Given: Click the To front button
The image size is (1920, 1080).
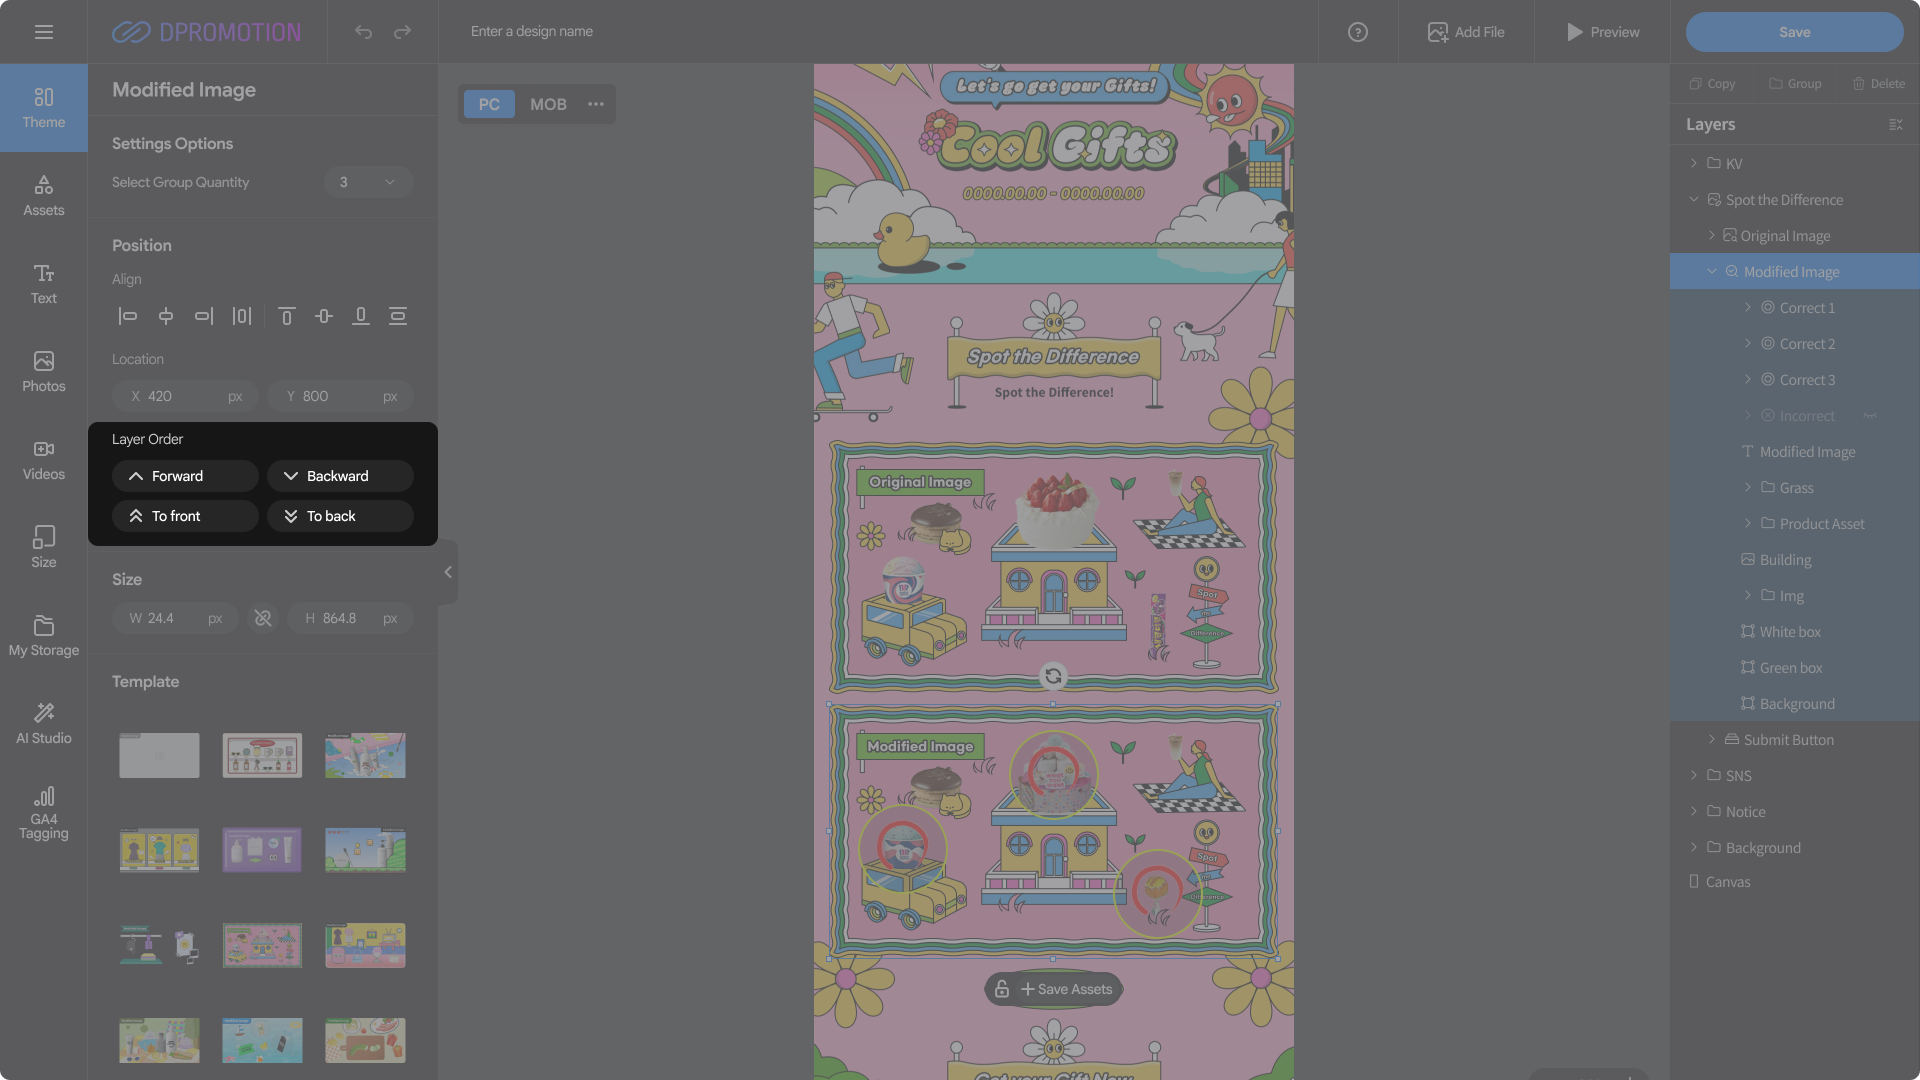Looking at the screenshot, I should coord(185,516).
